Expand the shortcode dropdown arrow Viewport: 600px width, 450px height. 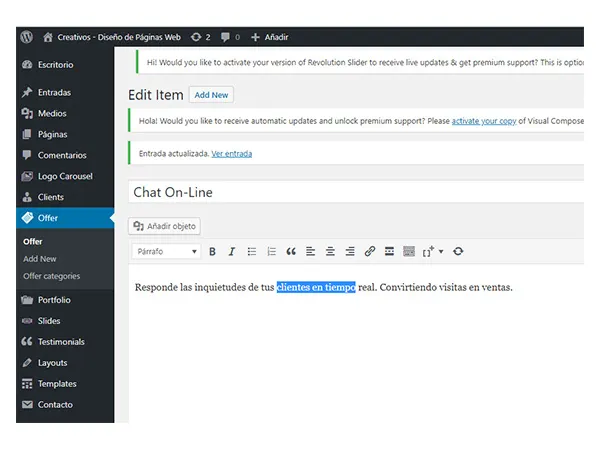441,251
